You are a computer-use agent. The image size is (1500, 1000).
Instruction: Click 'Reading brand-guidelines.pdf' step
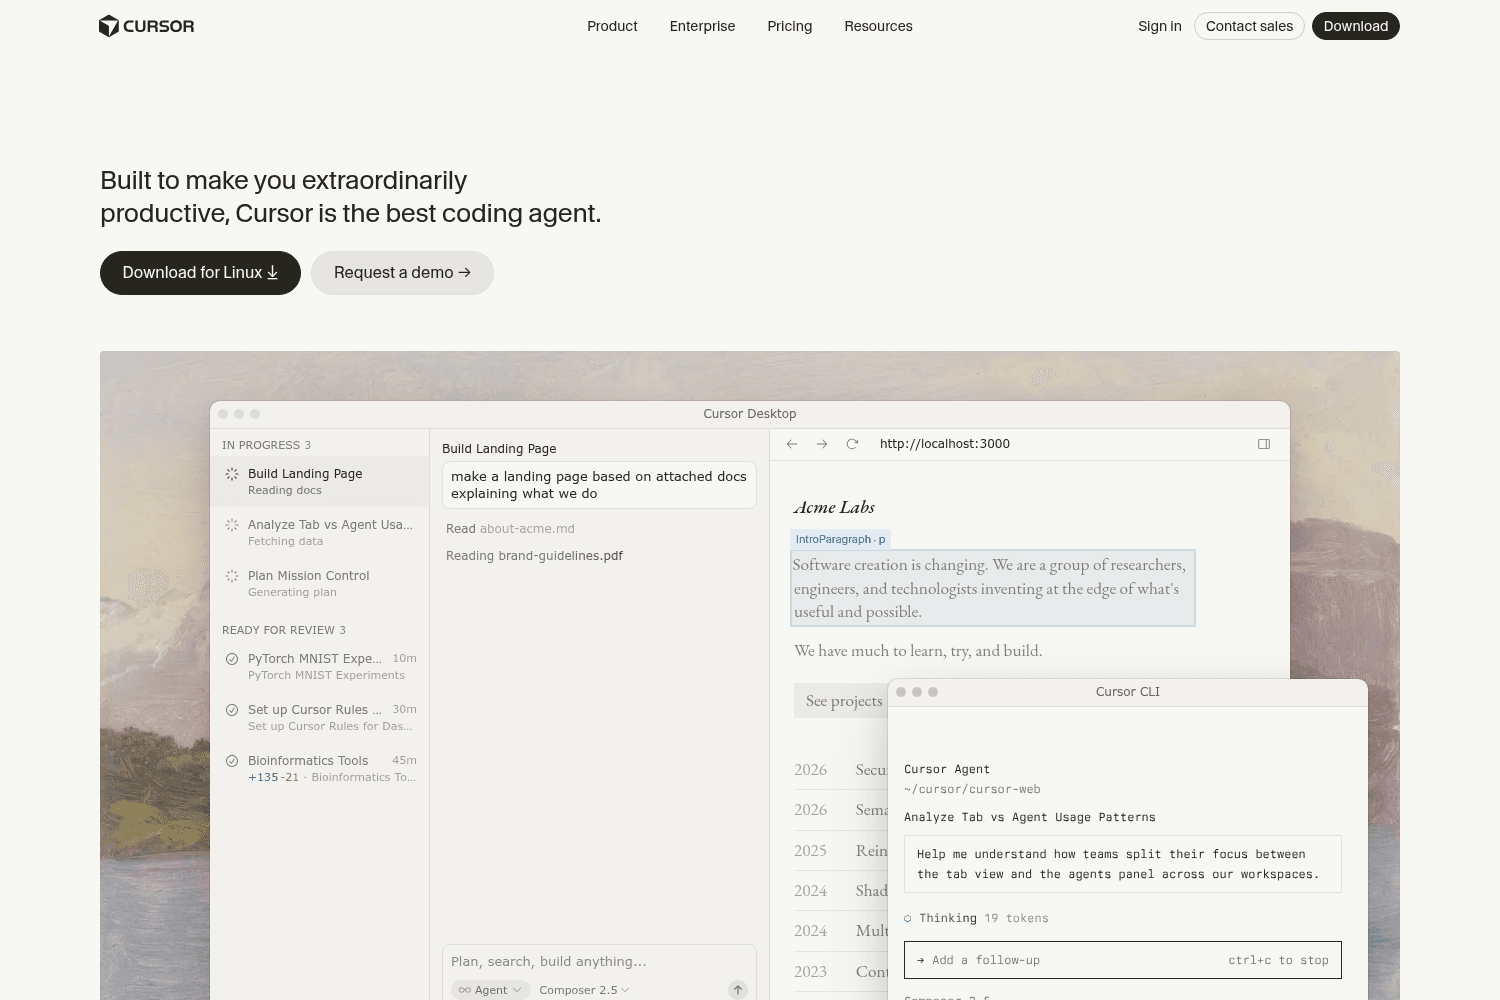pos(534,556)
